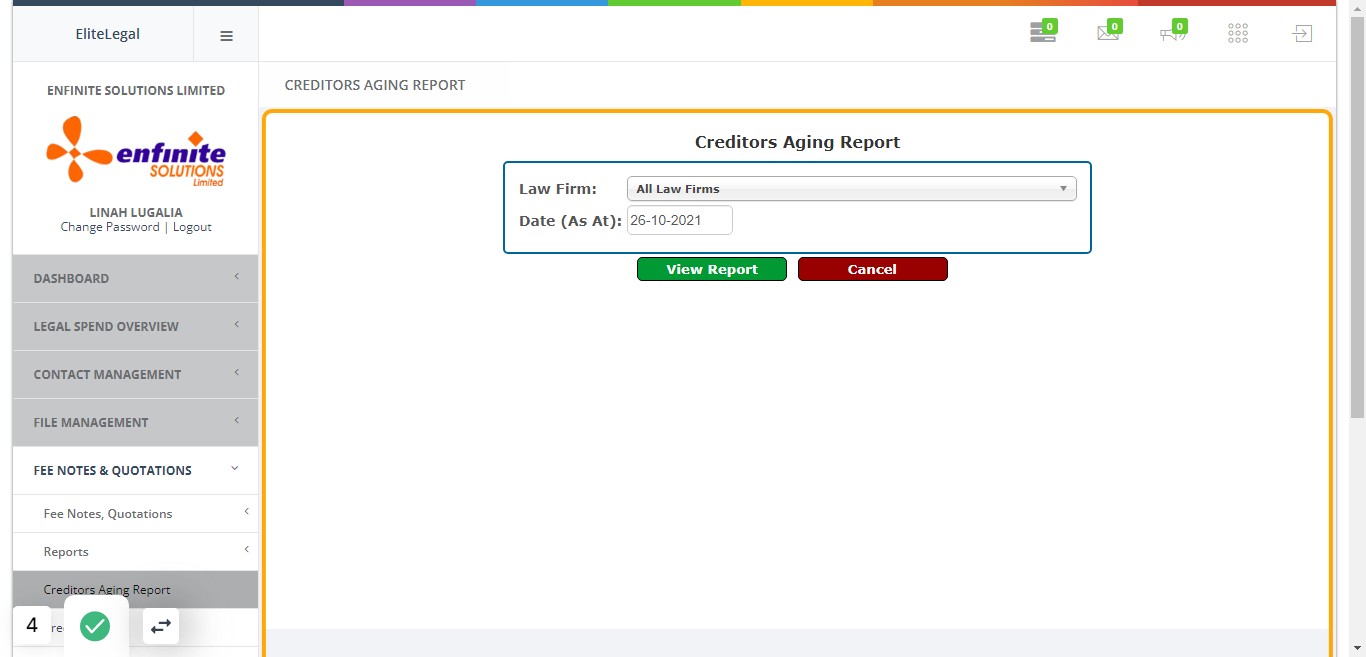Screen dimensions: 1366x657
Task: Expand the Legal Spend Overview section
Action: click(x=135, y=326)
